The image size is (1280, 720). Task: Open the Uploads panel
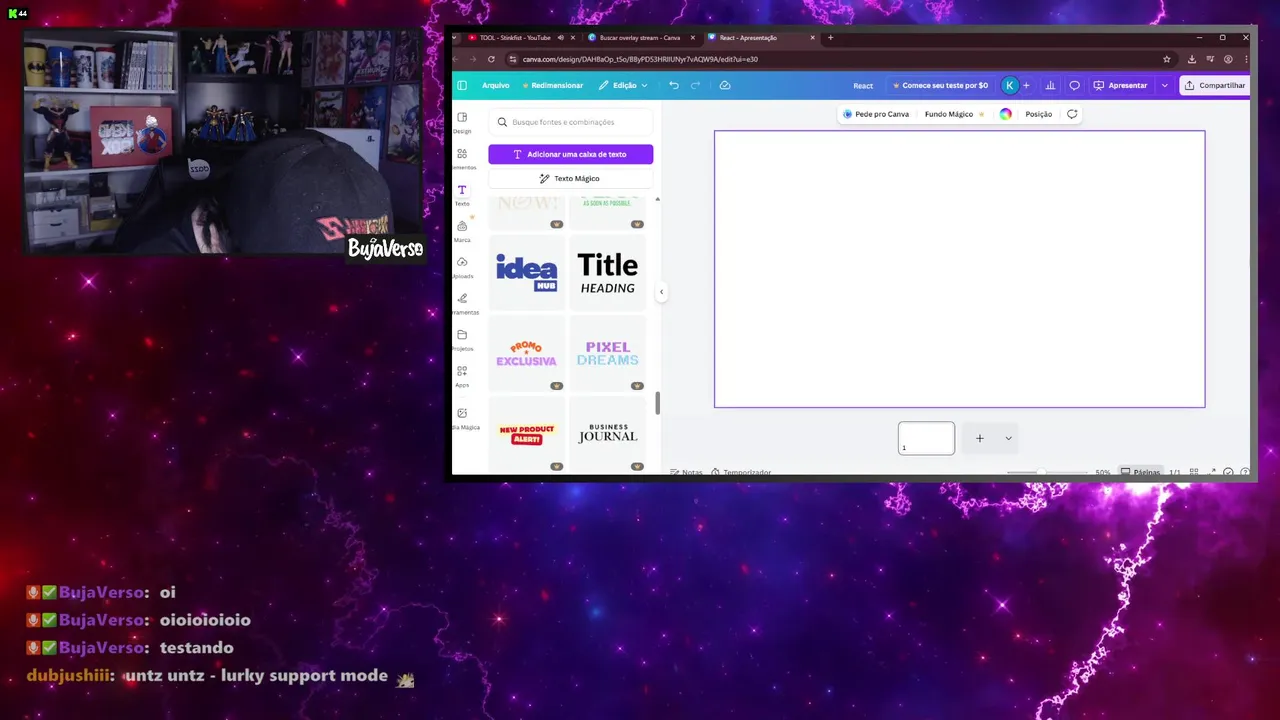coord(462,266)
